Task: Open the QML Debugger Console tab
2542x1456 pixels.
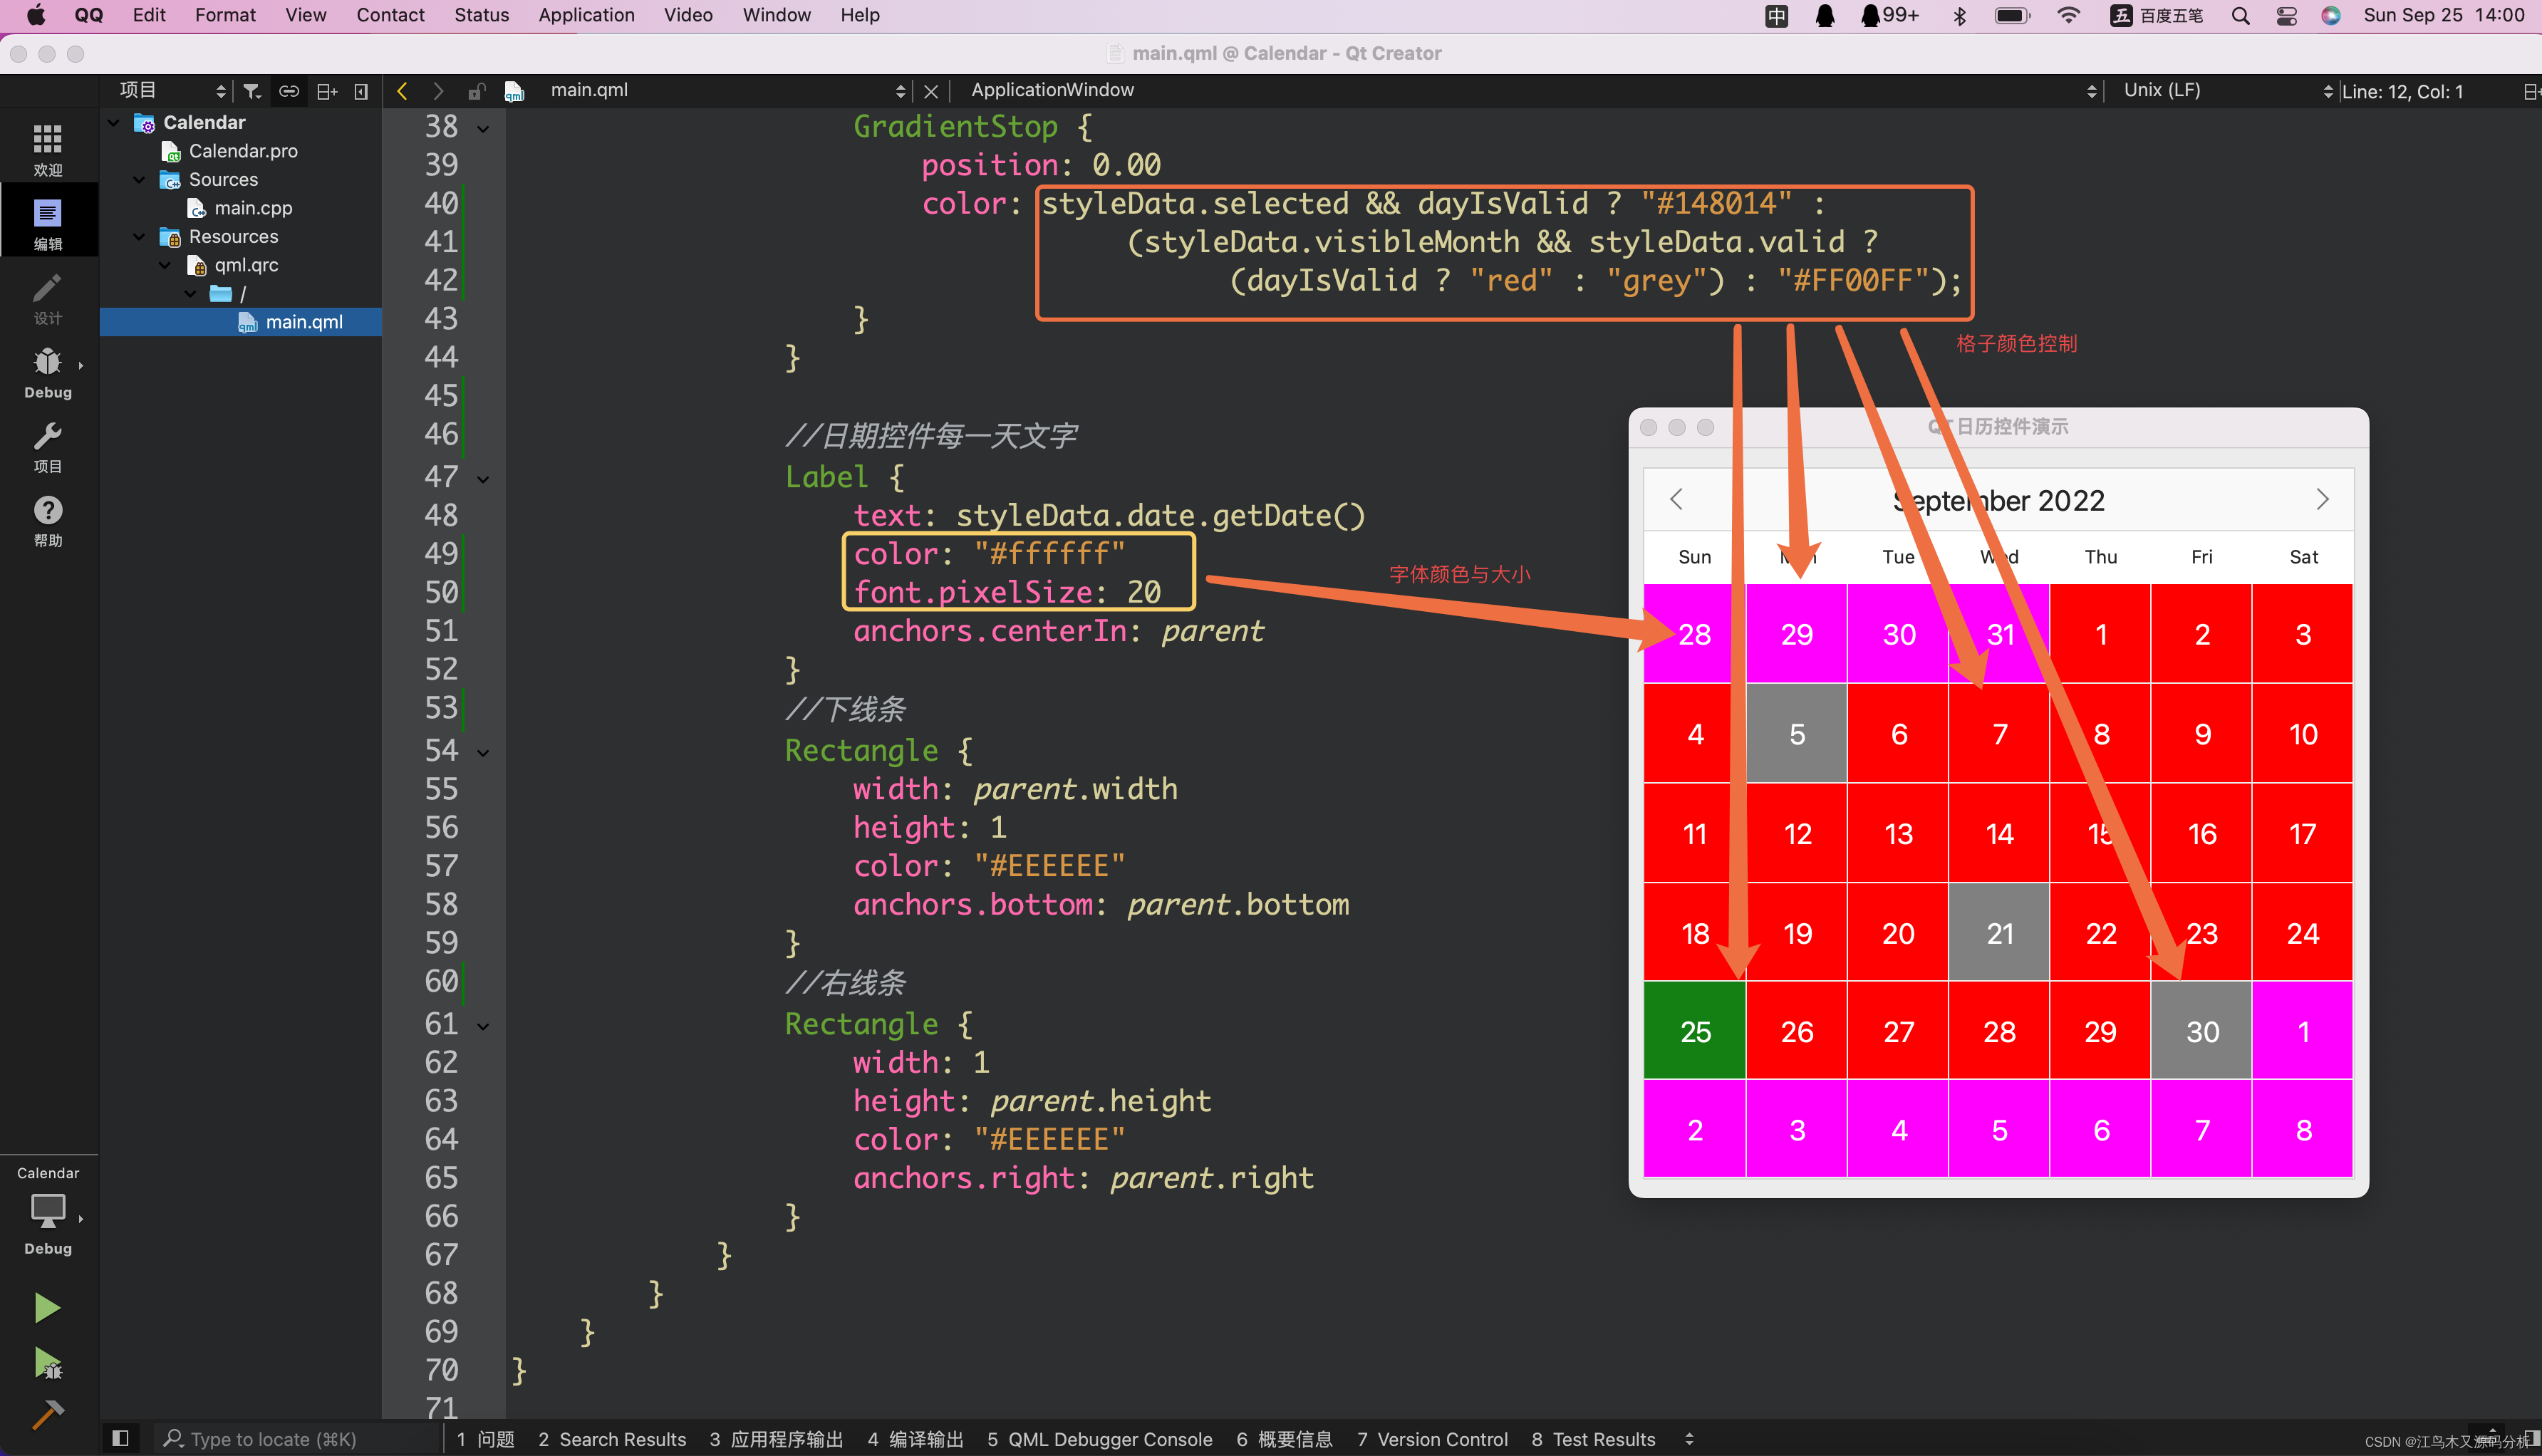Action: pos(1099,1438)
